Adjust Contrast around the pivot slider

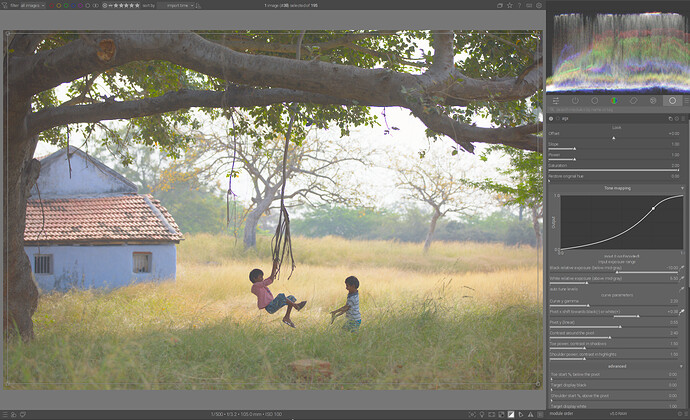[614, 335]
